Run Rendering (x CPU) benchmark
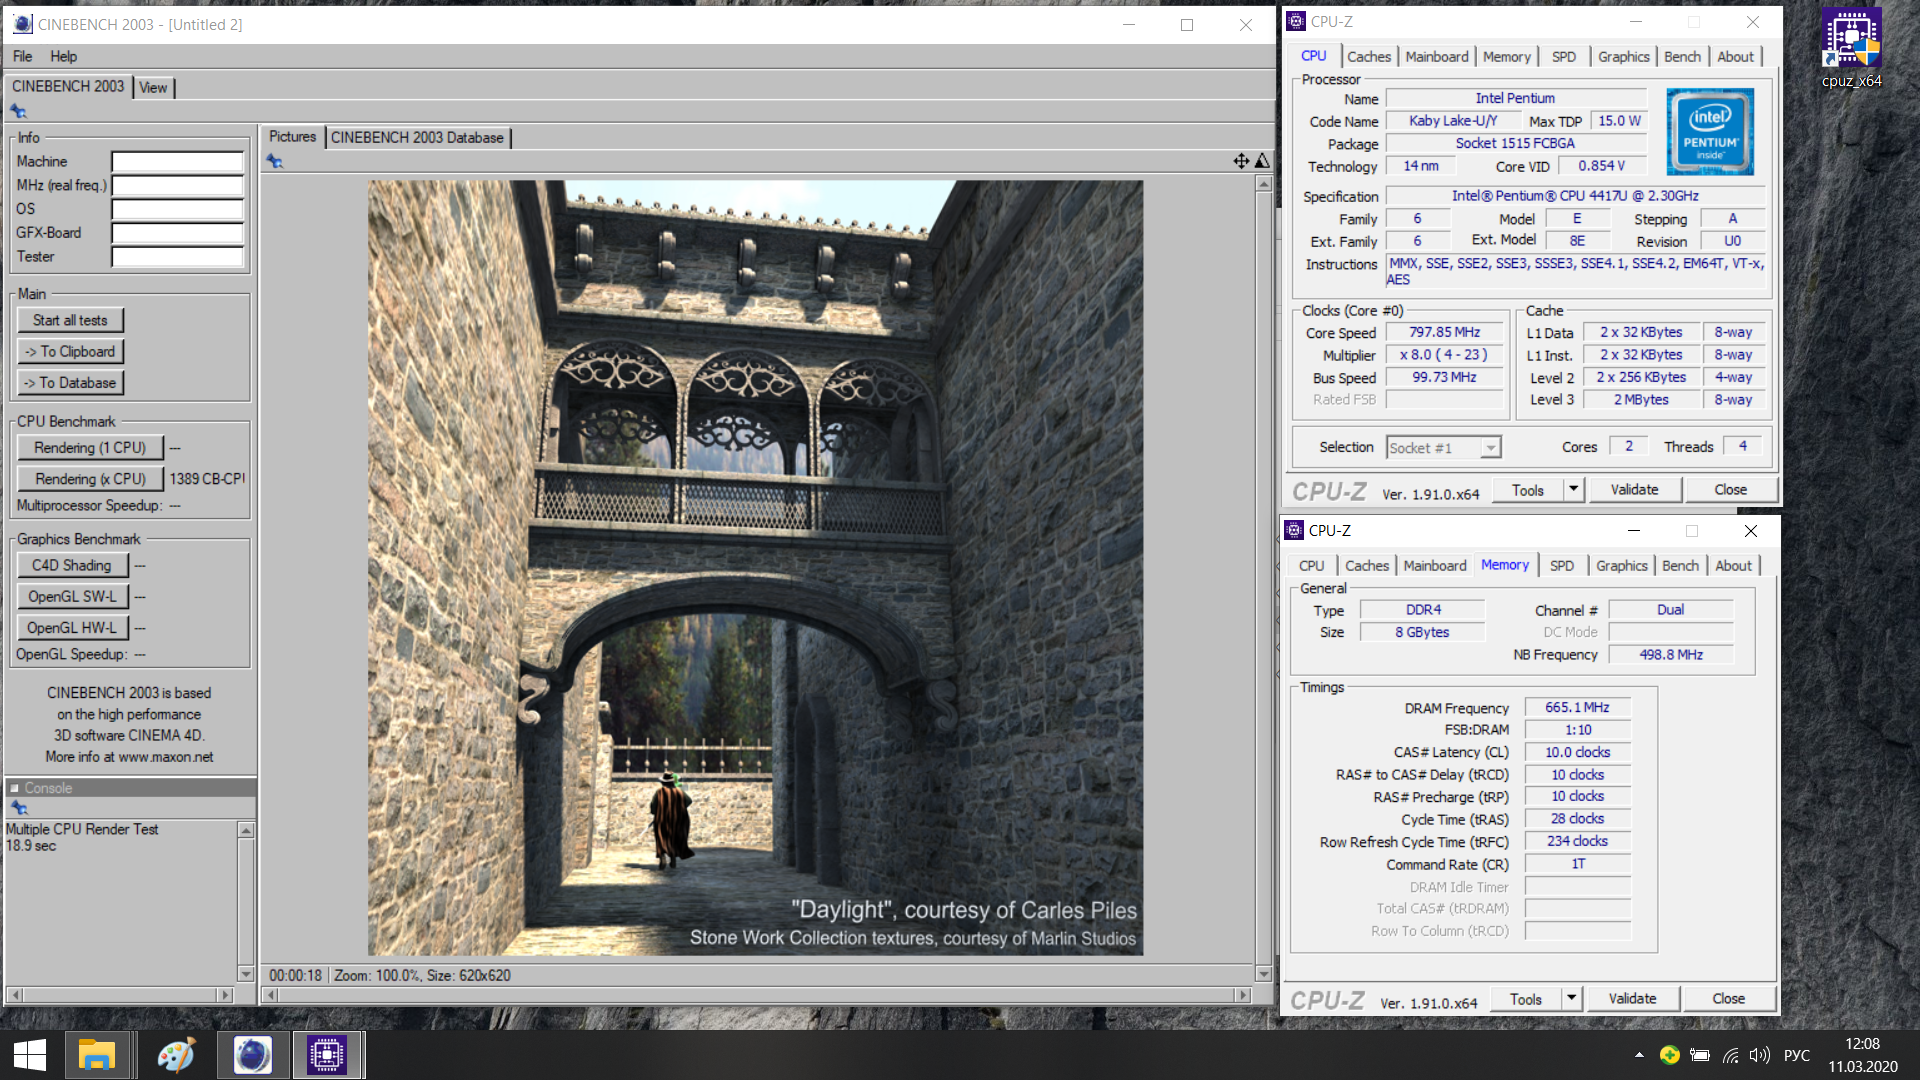The image size is (1920, 1080). (90, 478)
